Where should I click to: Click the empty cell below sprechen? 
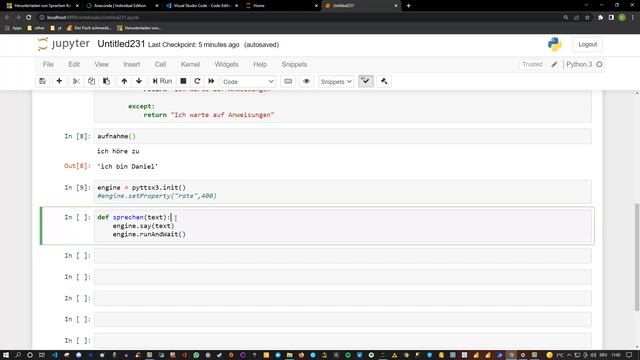click(342, 256)
